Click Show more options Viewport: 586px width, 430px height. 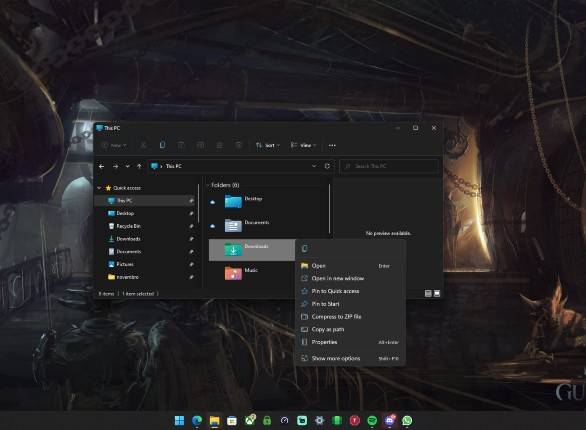tap(351, 358)
